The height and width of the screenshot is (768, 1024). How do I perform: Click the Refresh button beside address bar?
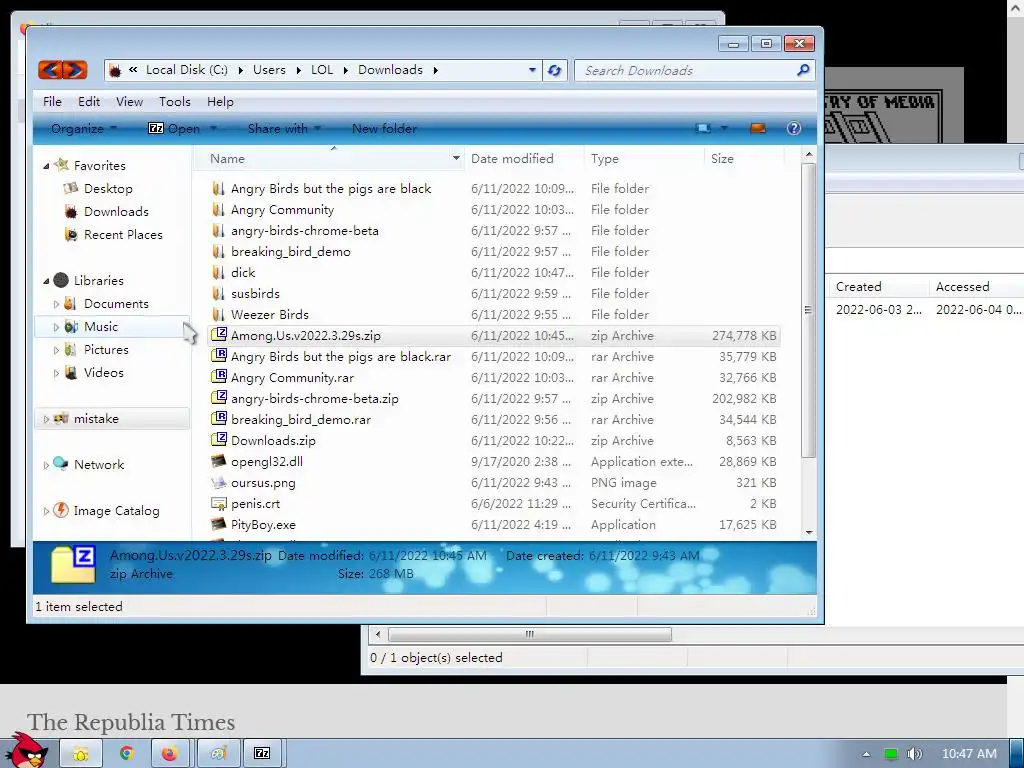(x=554, y=70)
